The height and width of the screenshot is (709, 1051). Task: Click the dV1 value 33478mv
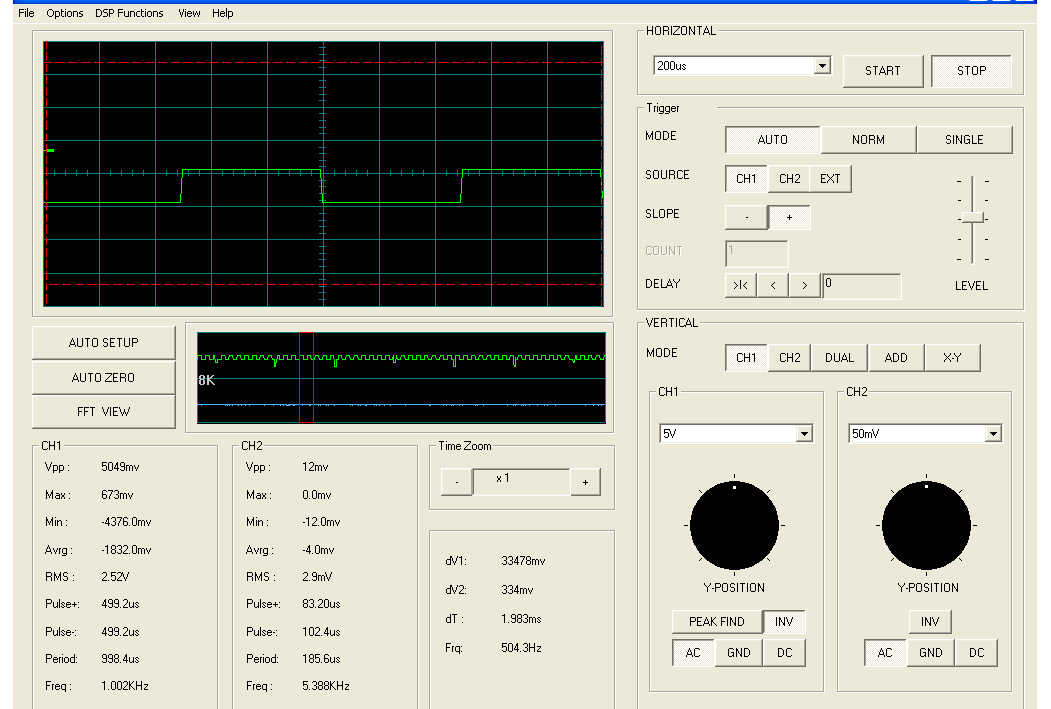[523, 561]
